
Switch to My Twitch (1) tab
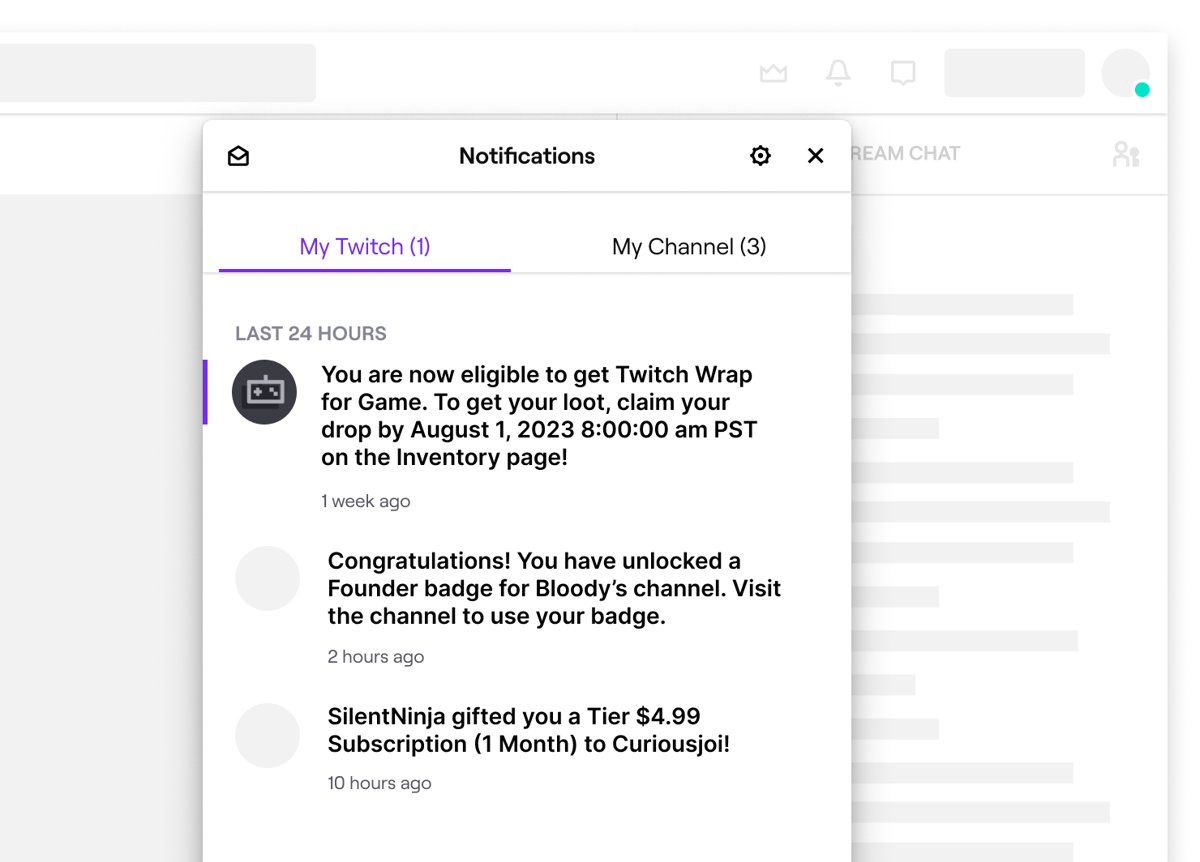pyautogui.click(x=365, y=247)
